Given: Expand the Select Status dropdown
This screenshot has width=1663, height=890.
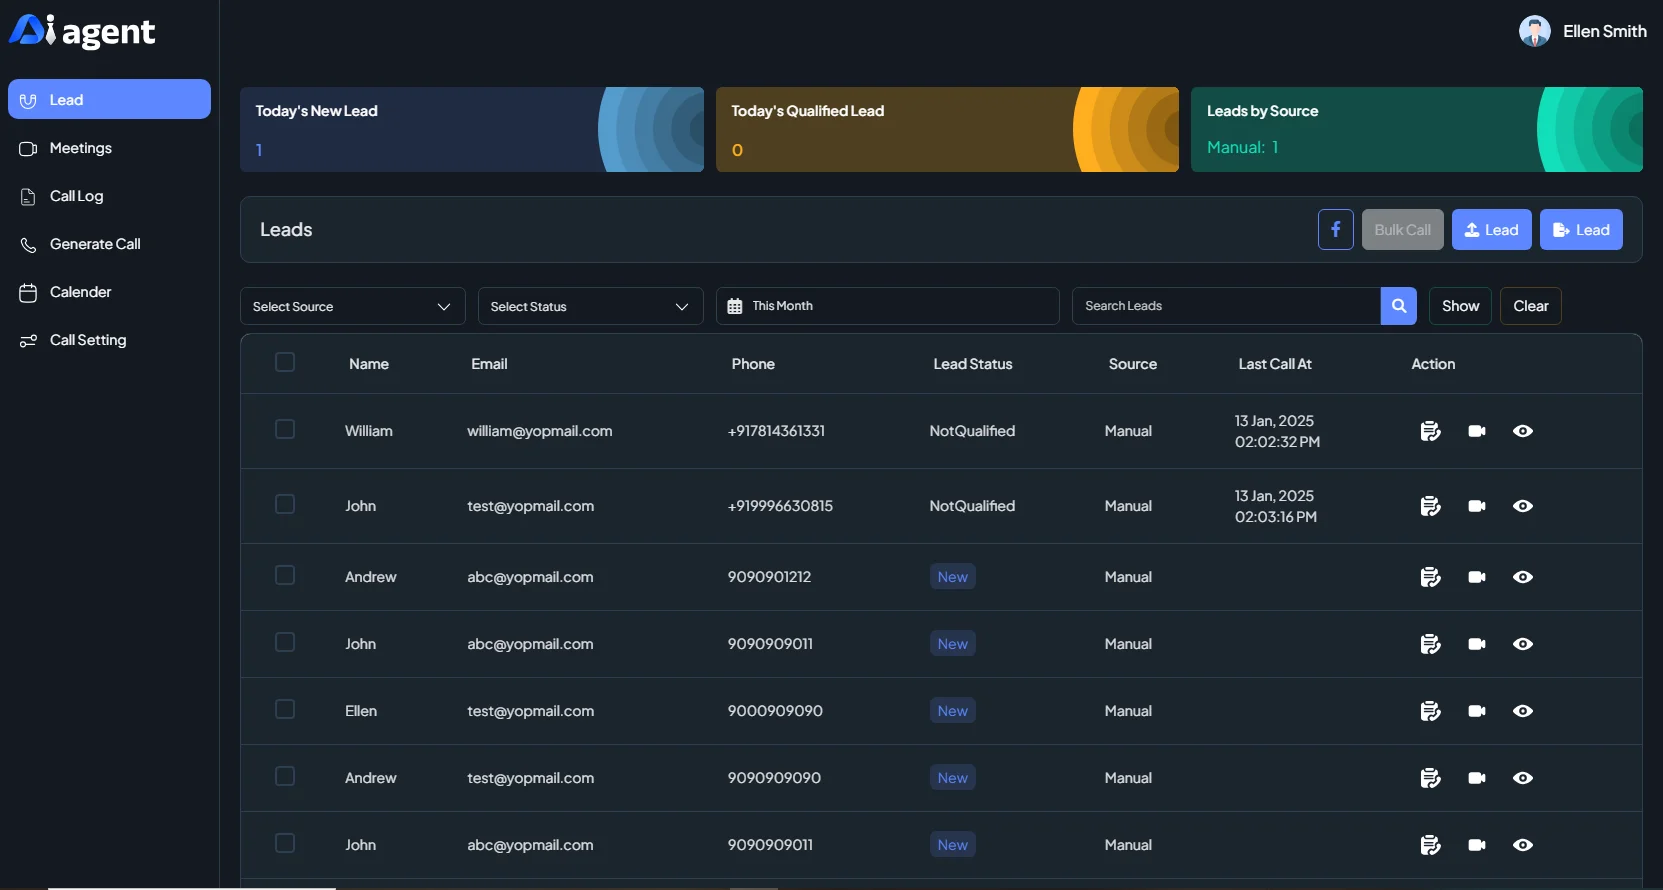Looking at the screenshot, I should coord(590,306).
